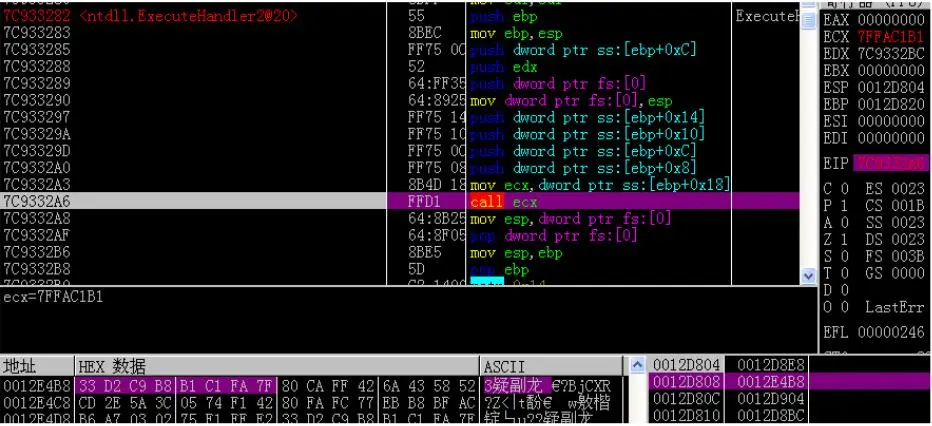Image resolution: width=932 pixels, height=426 pixels.
Task: Click 'push dword ptr ss:[ebp+0x10]' instruction
Action: tap(587, 134)
